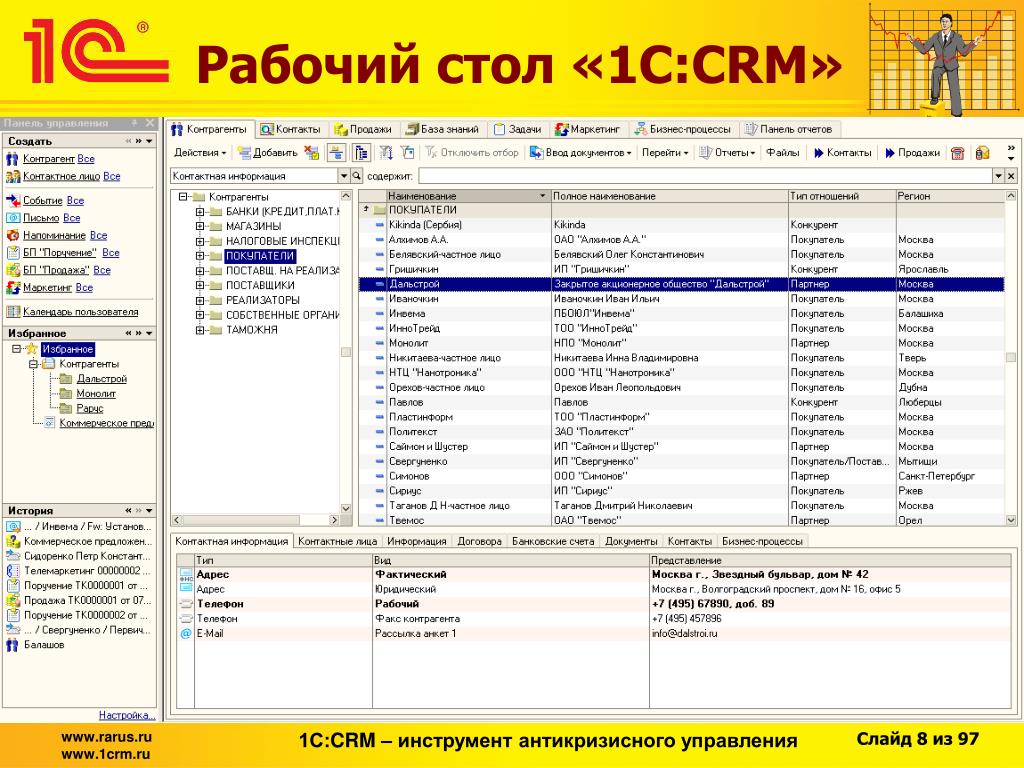Click the Контакты arrow toolbar button
The image size is (1024, 768).
[842, 153]
